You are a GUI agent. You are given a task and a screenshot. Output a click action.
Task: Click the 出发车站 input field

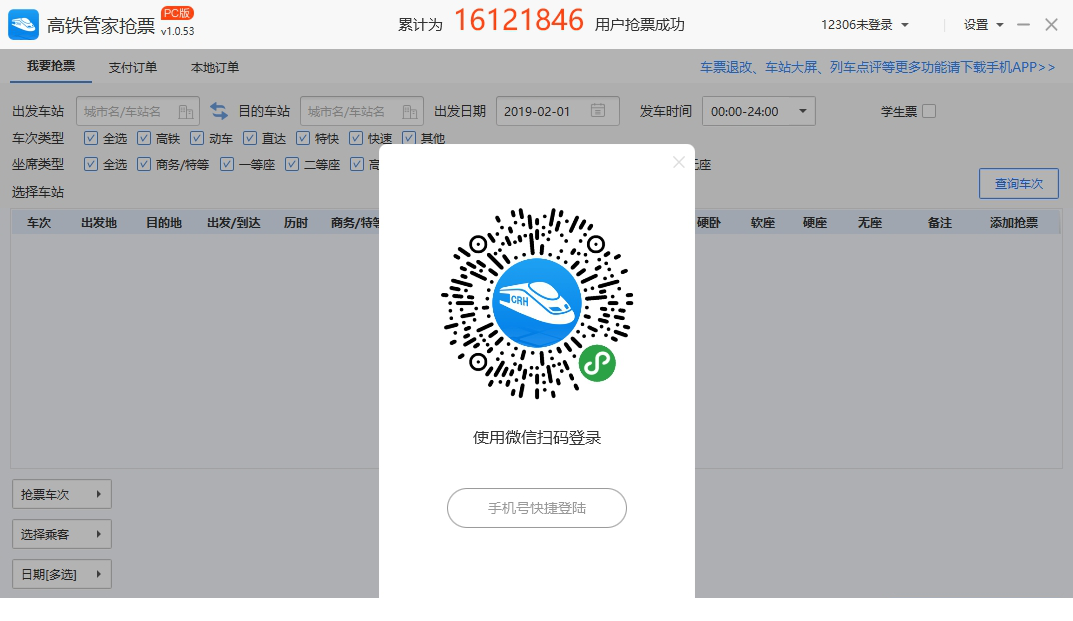pos(138,111)
